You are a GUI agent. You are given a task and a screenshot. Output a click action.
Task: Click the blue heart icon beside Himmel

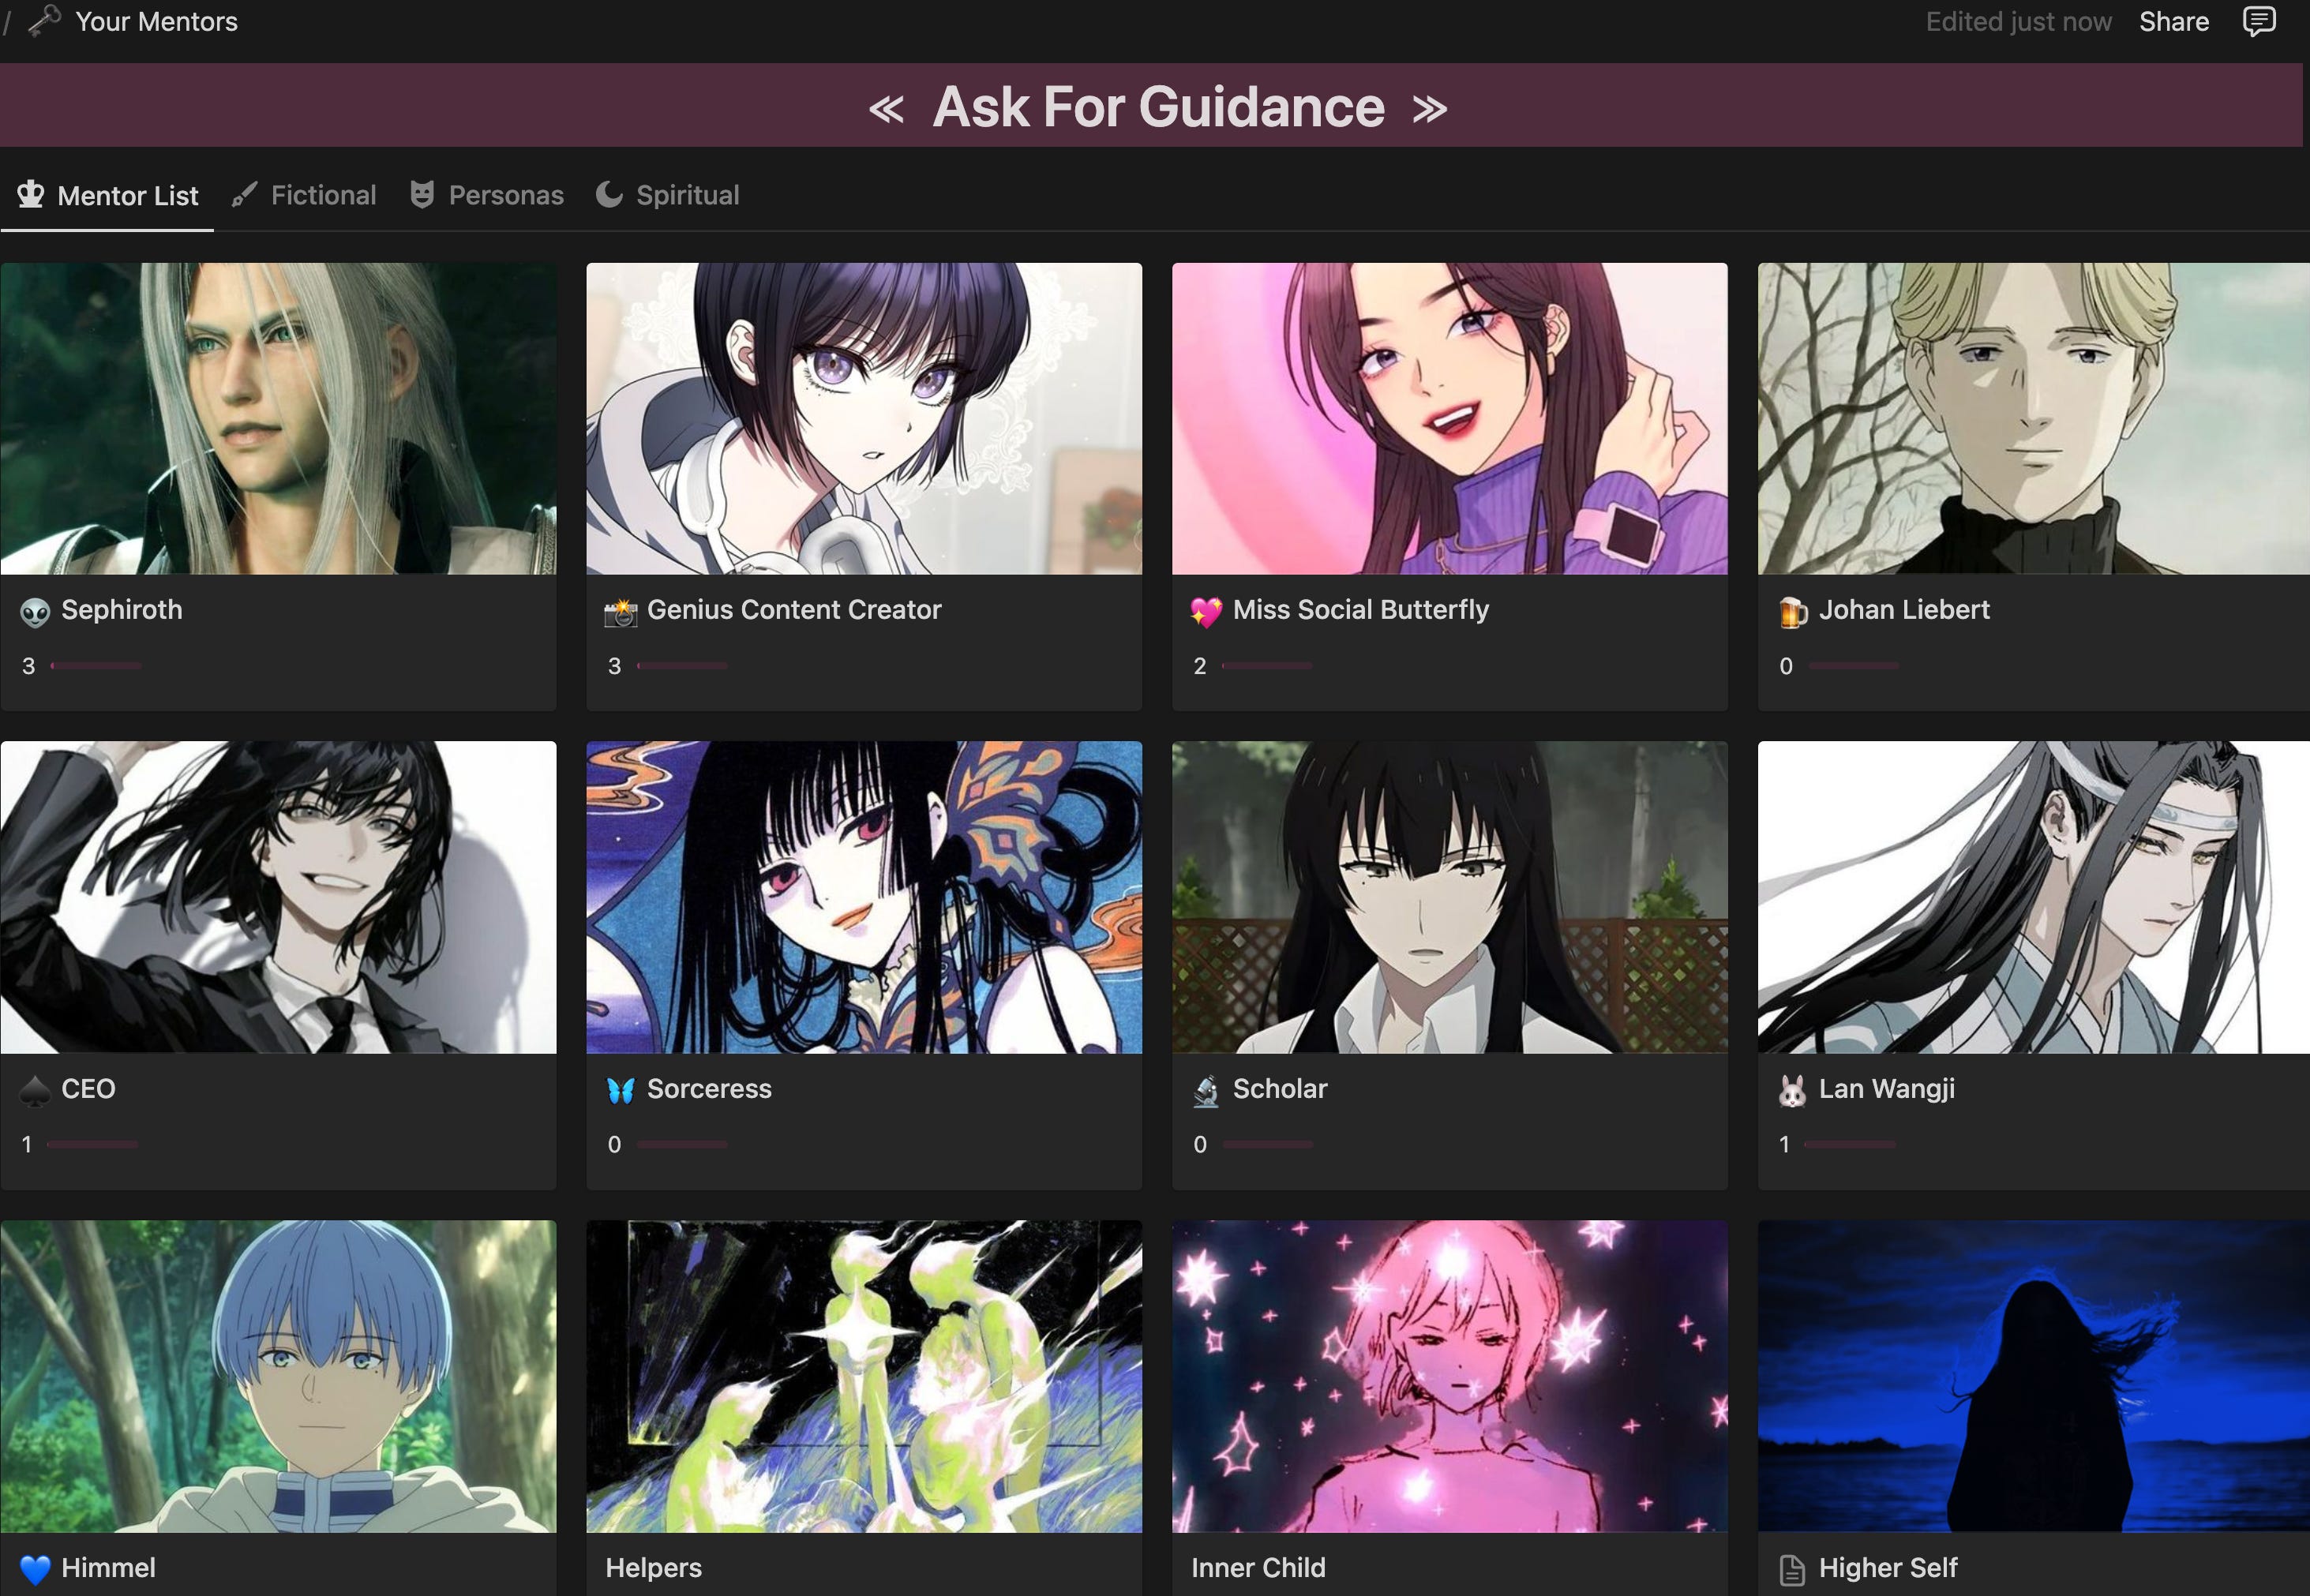pyautogui.click(x=35, y=1568)
